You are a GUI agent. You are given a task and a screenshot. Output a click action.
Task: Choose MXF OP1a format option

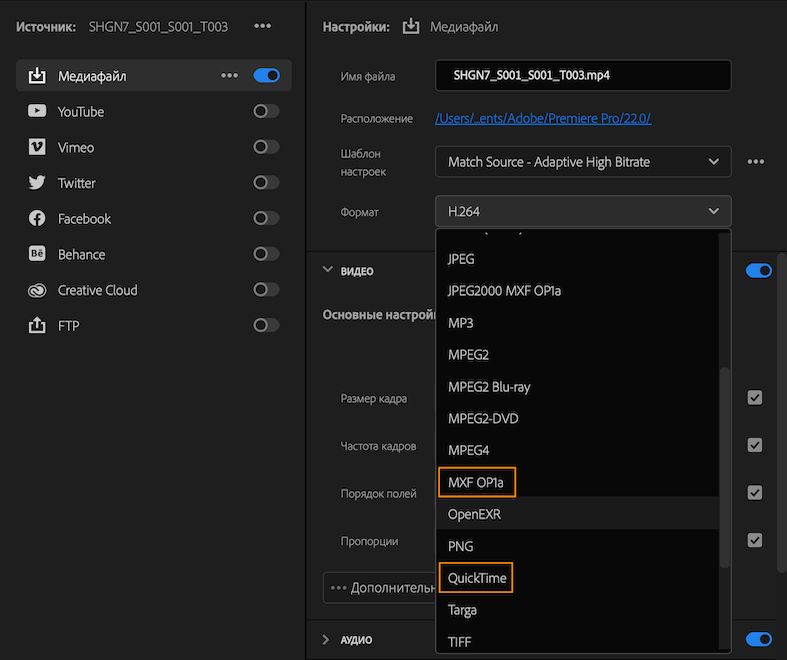click(x=476, y=483)
